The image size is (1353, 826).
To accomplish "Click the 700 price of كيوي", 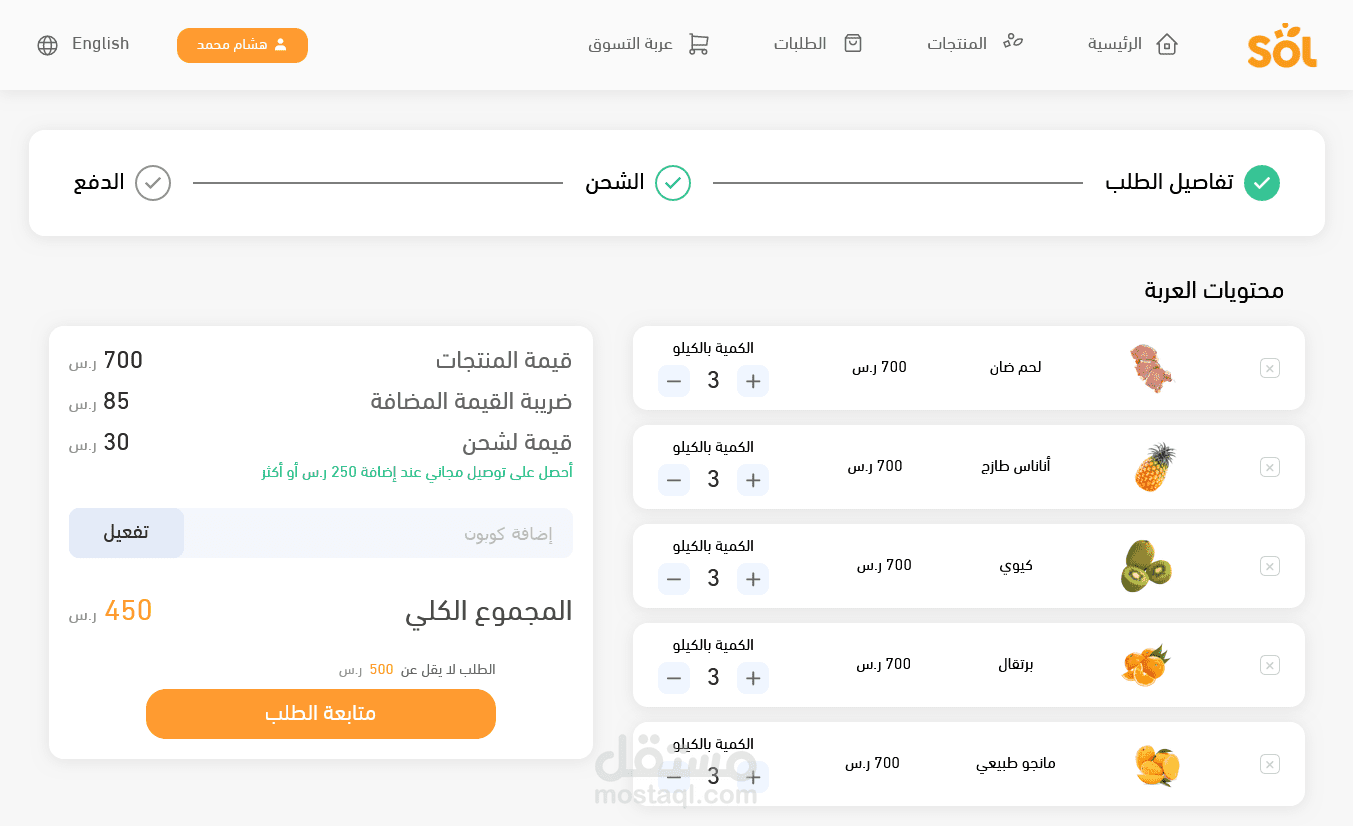I will pos(884,565).
